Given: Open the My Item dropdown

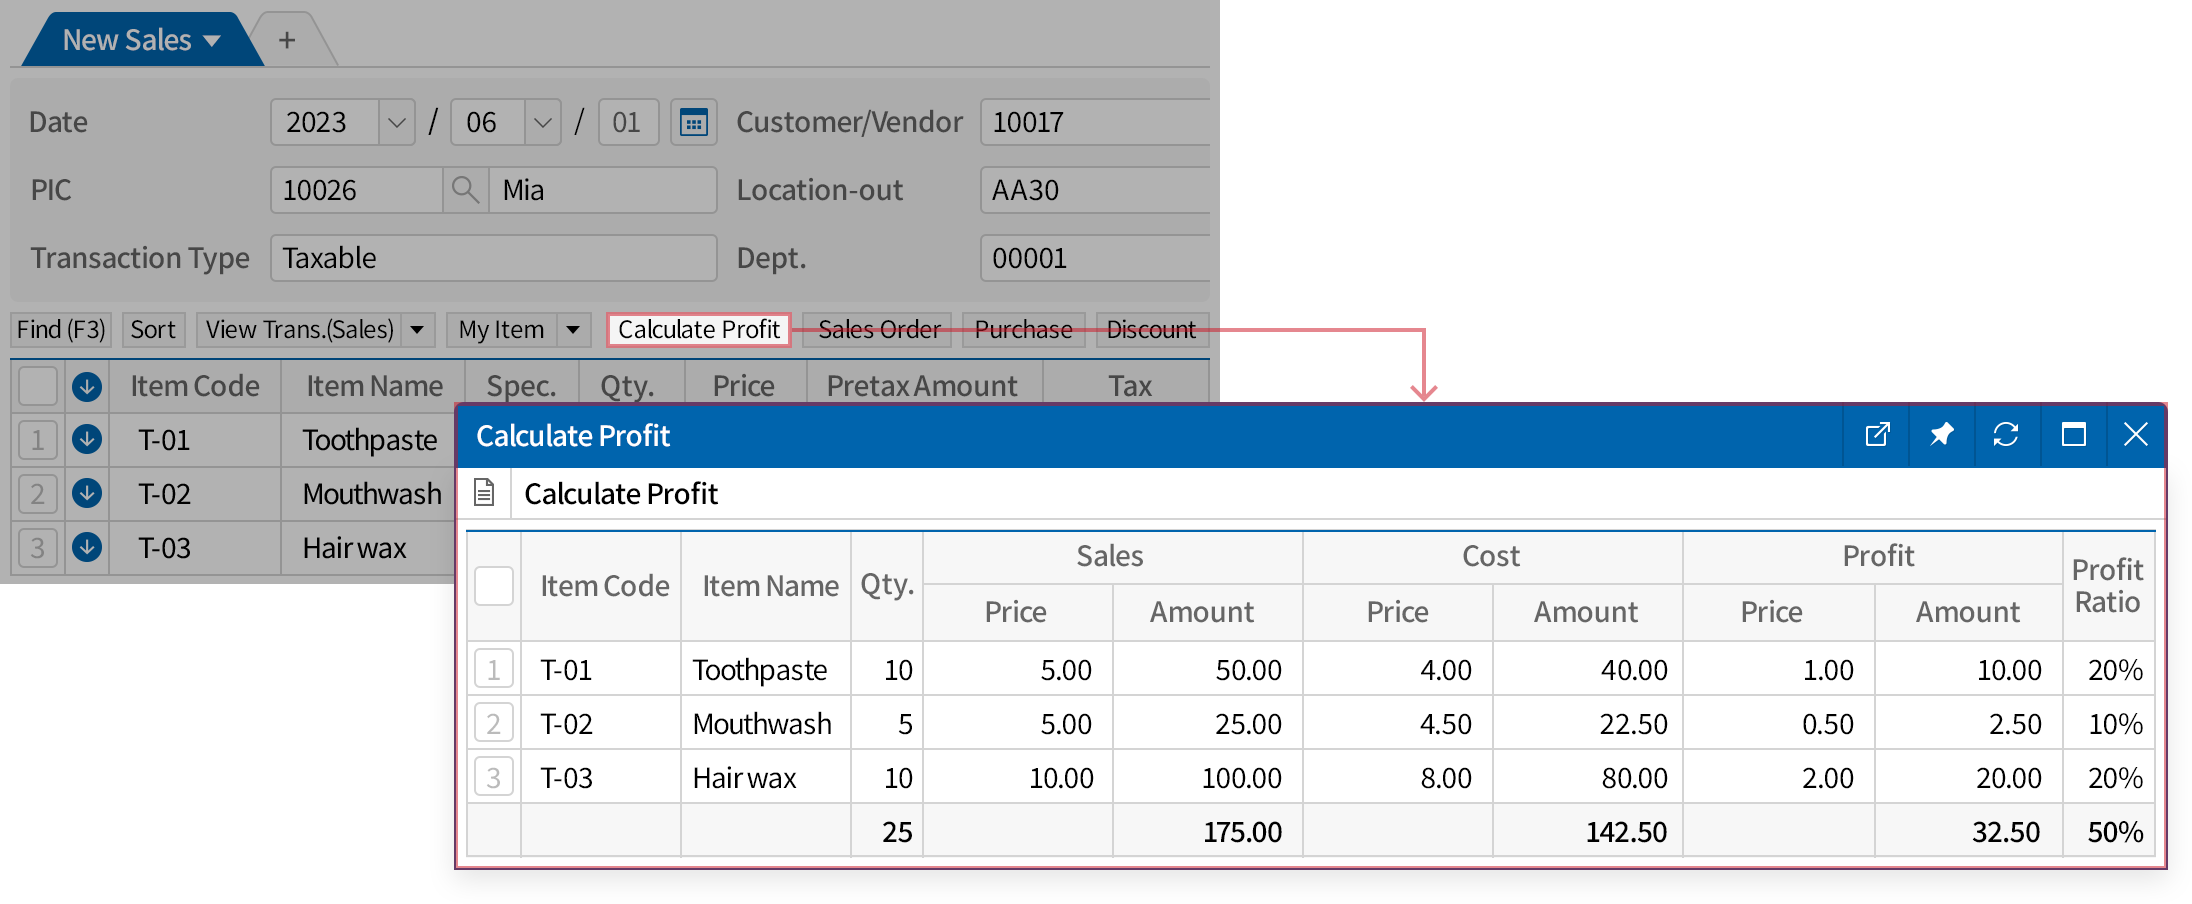Looking at the screenshot, I should 572,329.
